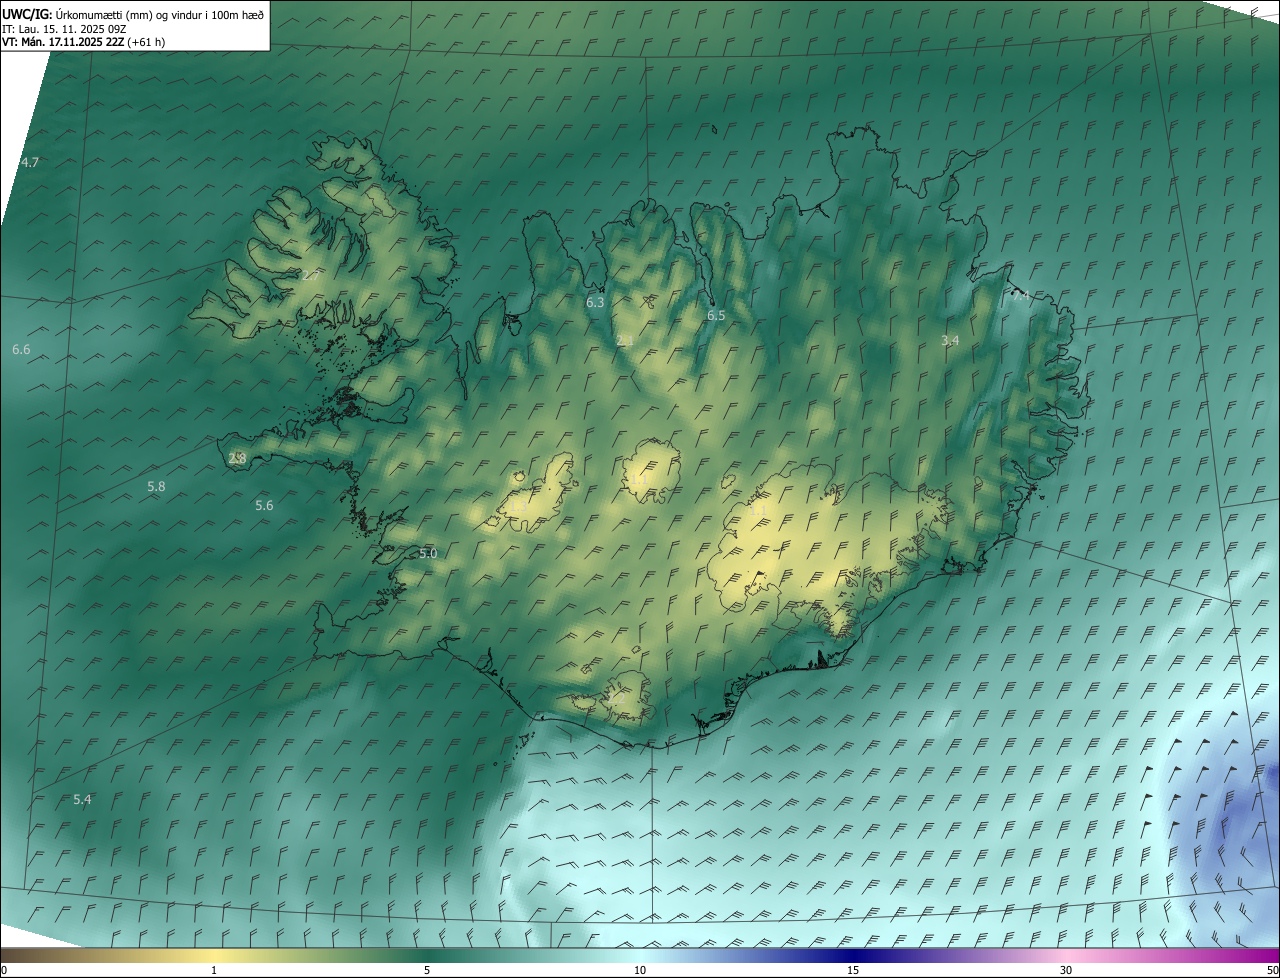Click the 5.0 value label on the map
Screen dimensions: 1280x978
[428, 553]
